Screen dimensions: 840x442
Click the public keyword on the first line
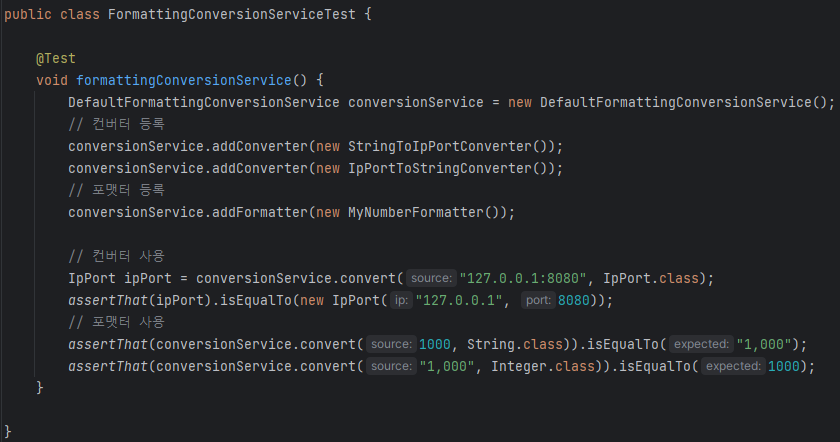(28, 14)
